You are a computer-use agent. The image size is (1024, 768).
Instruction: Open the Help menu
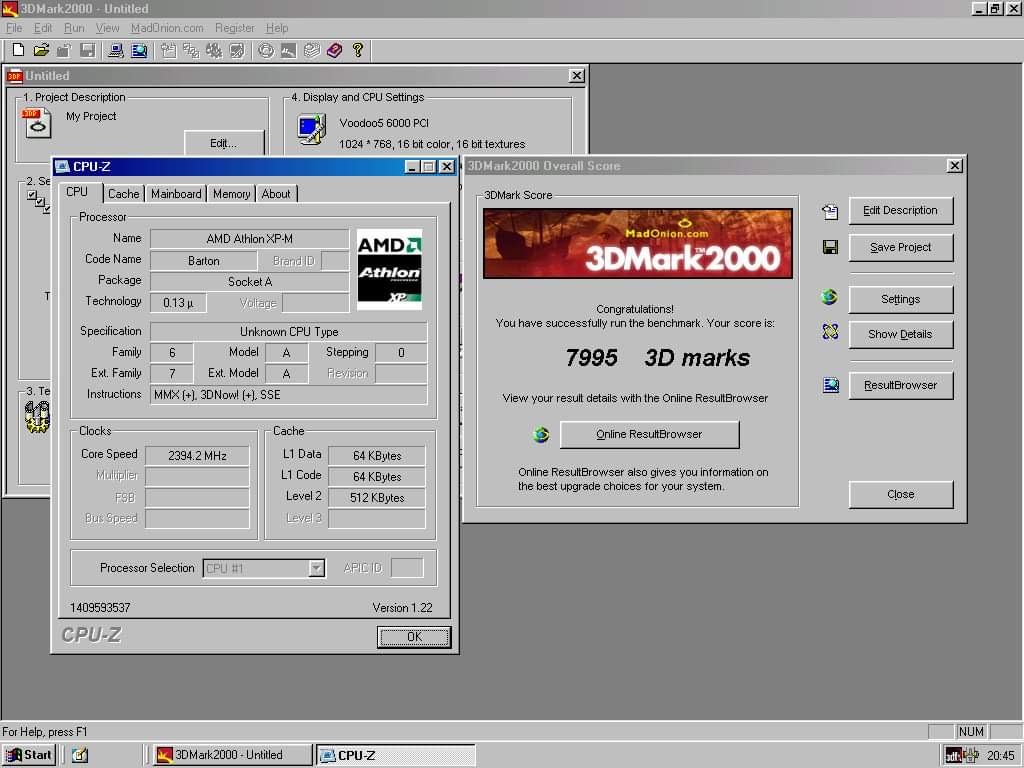click(277, 28)
